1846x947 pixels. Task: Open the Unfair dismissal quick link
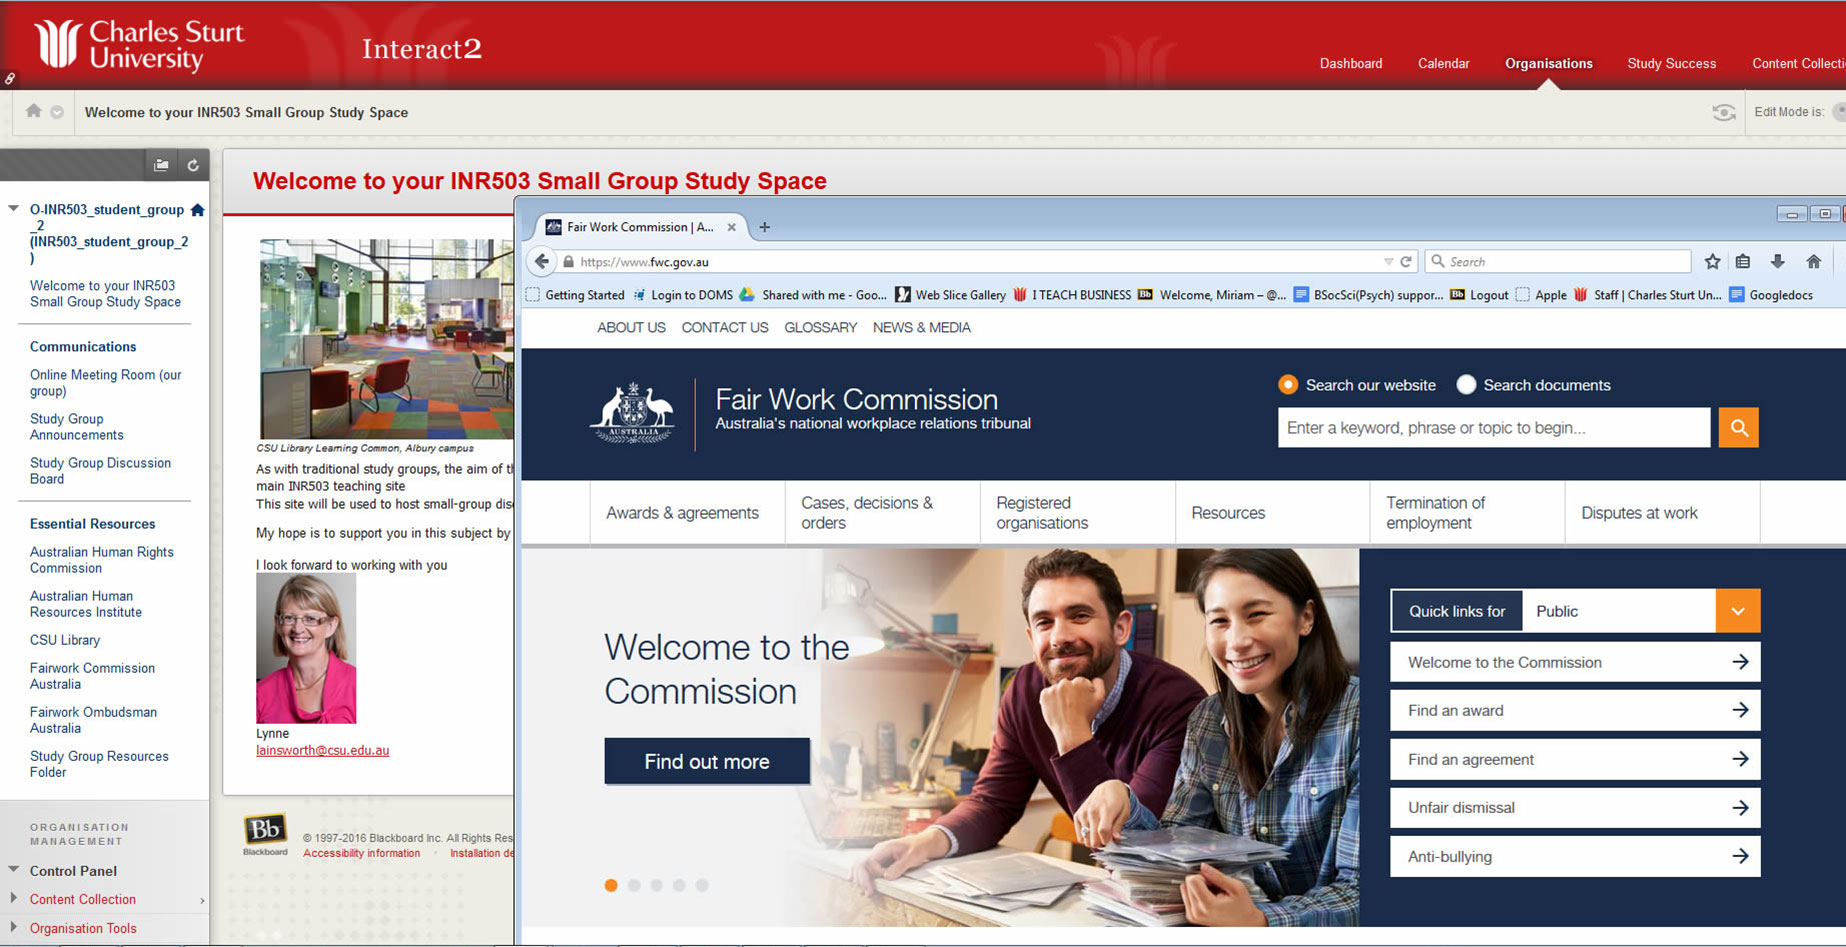(1575, 807)
